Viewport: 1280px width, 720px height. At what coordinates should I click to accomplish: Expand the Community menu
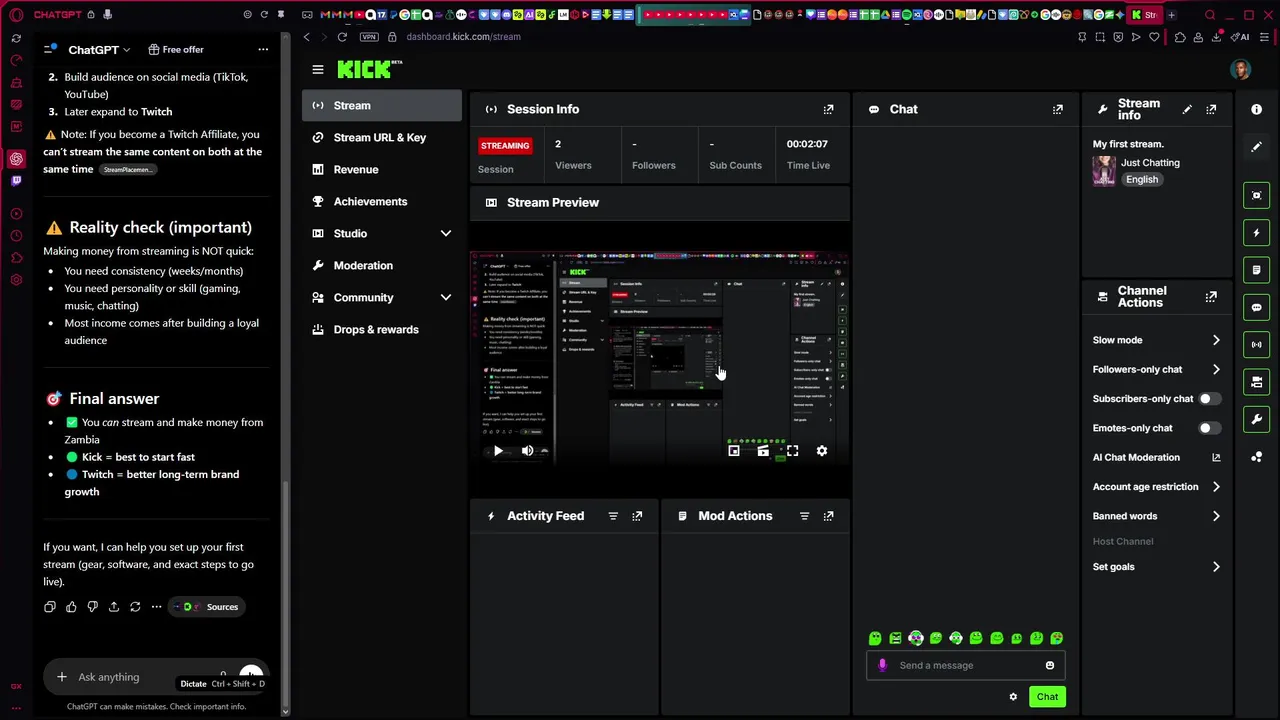point(446,297)
